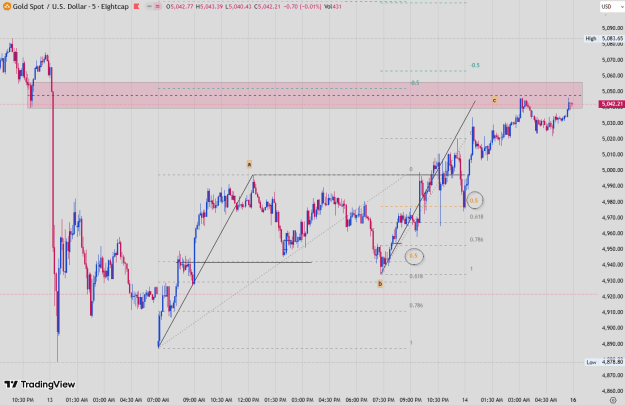Click the 5,020.00 price scale label
625x405 pixels.
[612, 139]
